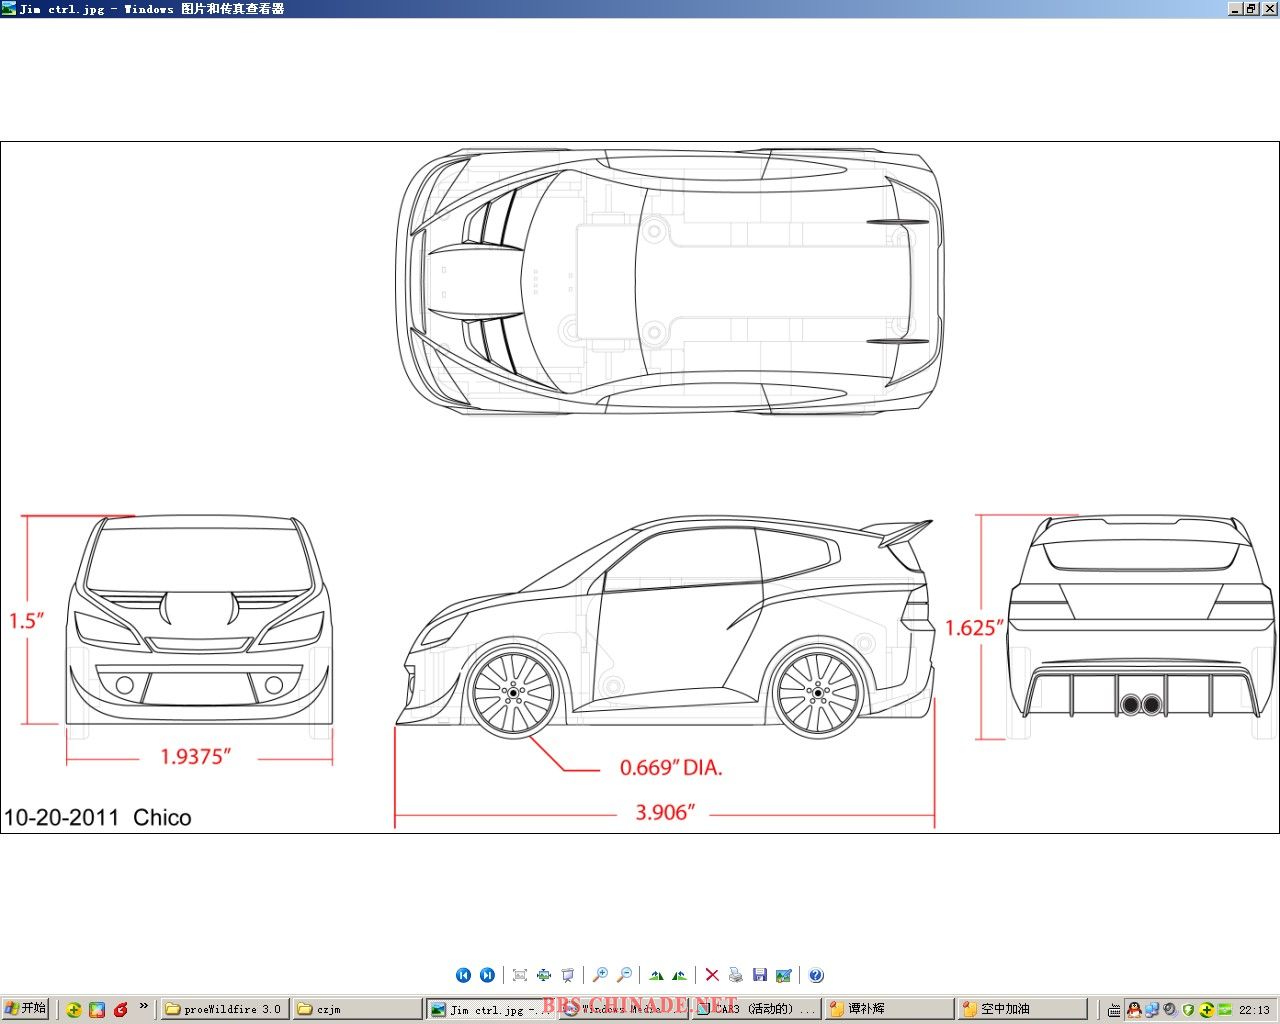
Task: Click the Zoom Out magnifier
Action: (624, 975)
